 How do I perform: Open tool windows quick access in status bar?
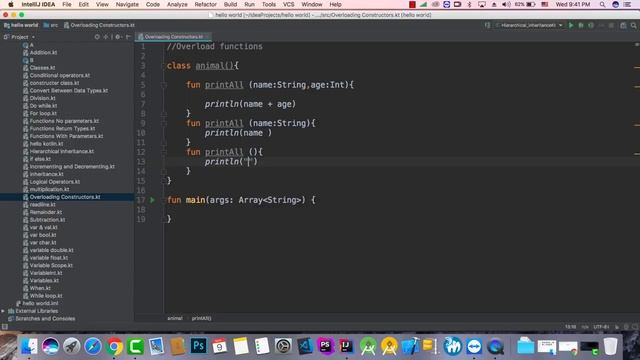[5, 327]
